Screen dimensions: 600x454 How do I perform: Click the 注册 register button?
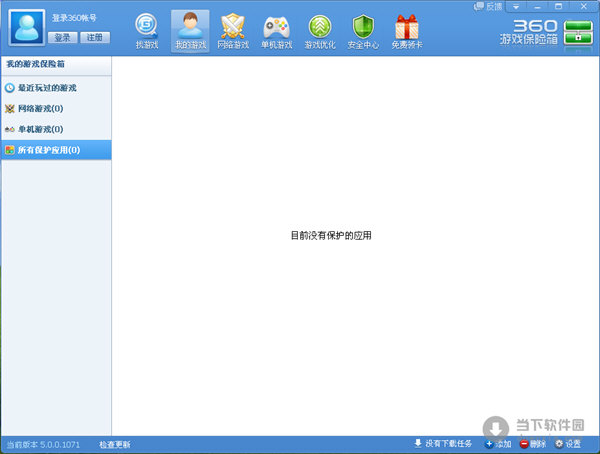point(95,38)
